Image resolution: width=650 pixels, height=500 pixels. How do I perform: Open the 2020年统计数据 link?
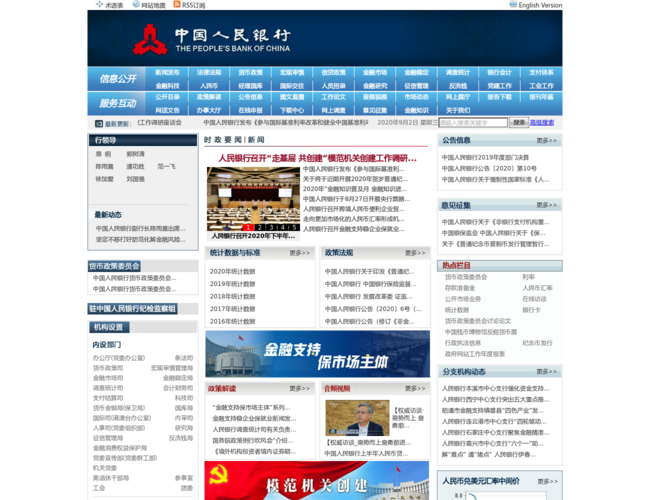coord(233,272)
